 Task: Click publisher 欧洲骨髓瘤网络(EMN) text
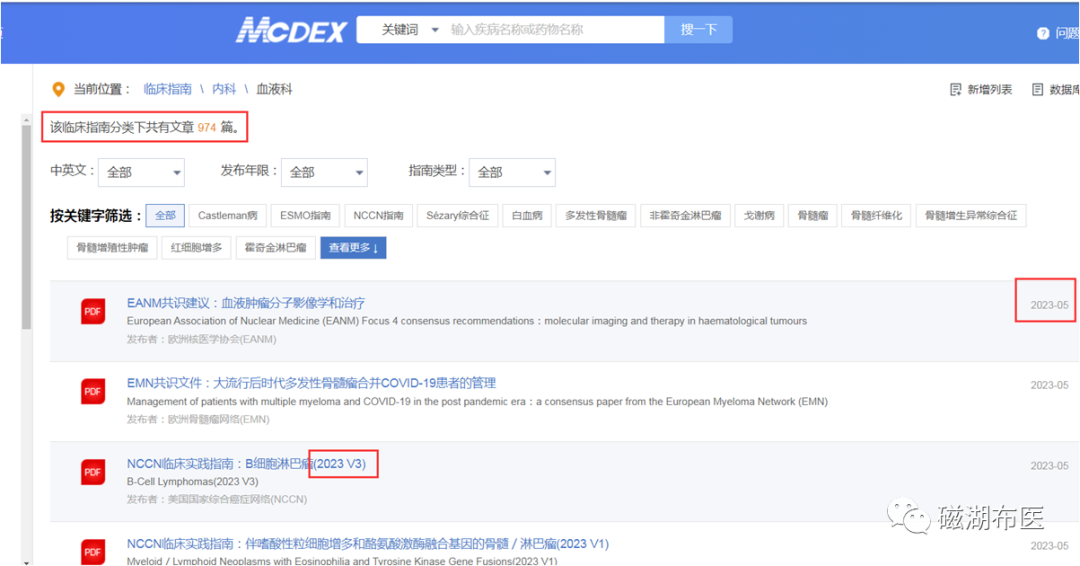click(x=218, y=419)
